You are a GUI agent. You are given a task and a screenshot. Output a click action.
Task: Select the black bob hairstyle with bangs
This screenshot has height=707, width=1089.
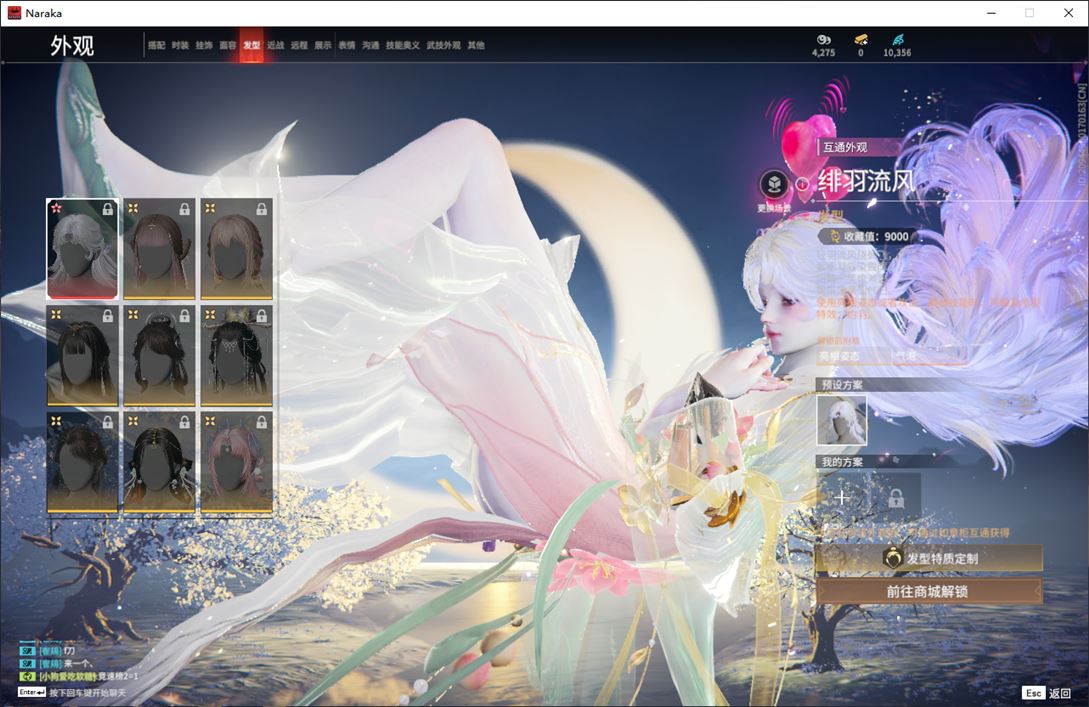(82, 356)
